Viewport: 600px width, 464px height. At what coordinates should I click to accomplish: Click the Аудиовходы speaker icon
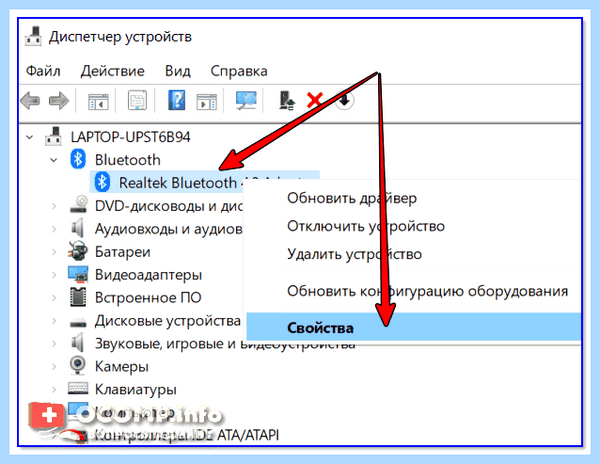coord(78,228)
